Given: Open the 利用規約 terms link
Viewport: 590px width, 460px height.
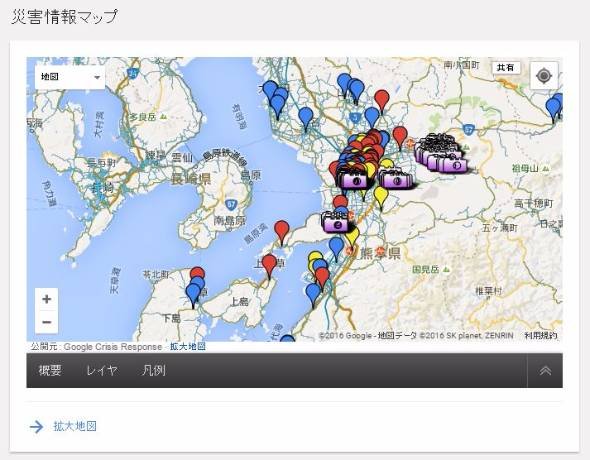Looking at the screenshot, I should (x=541, y=336).
